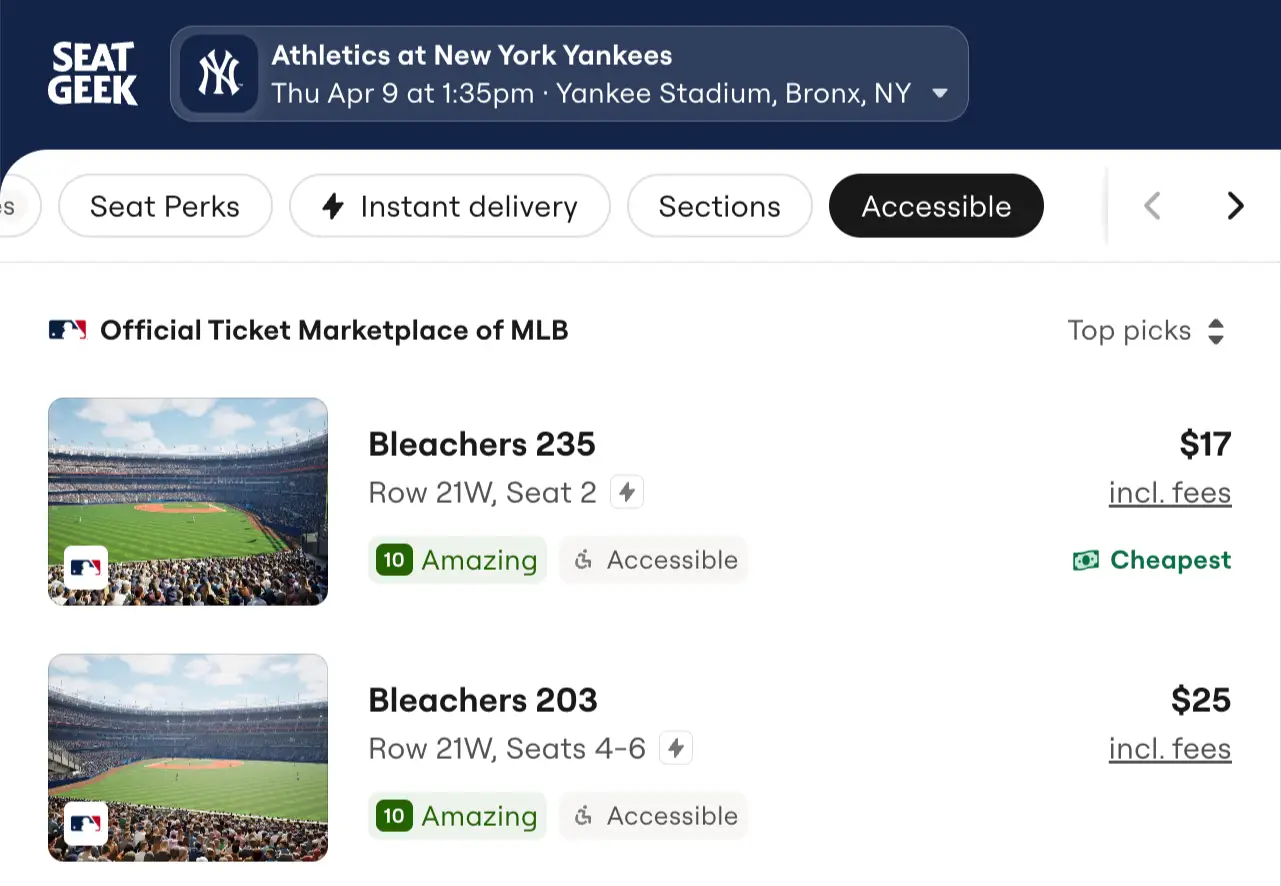
Task: Click the lightning bolt on the Bleachers 203 listing
Action: tap(675, 747)
